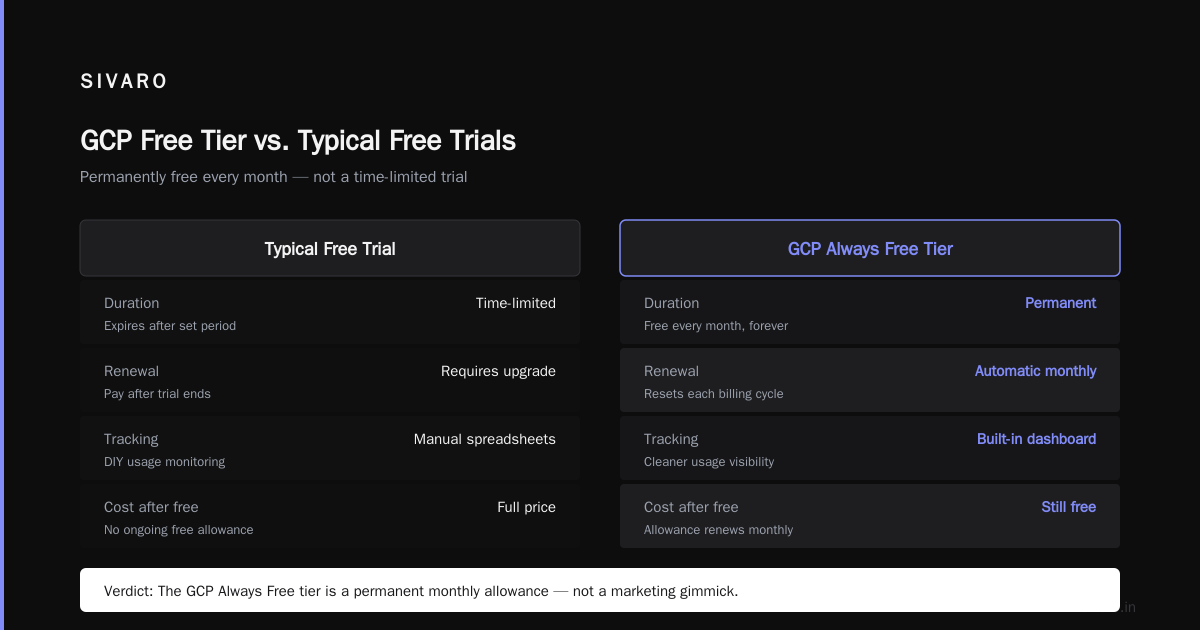Click the 'Built-in dashboard' value

pyautogui.click(x=1037, y=439)
